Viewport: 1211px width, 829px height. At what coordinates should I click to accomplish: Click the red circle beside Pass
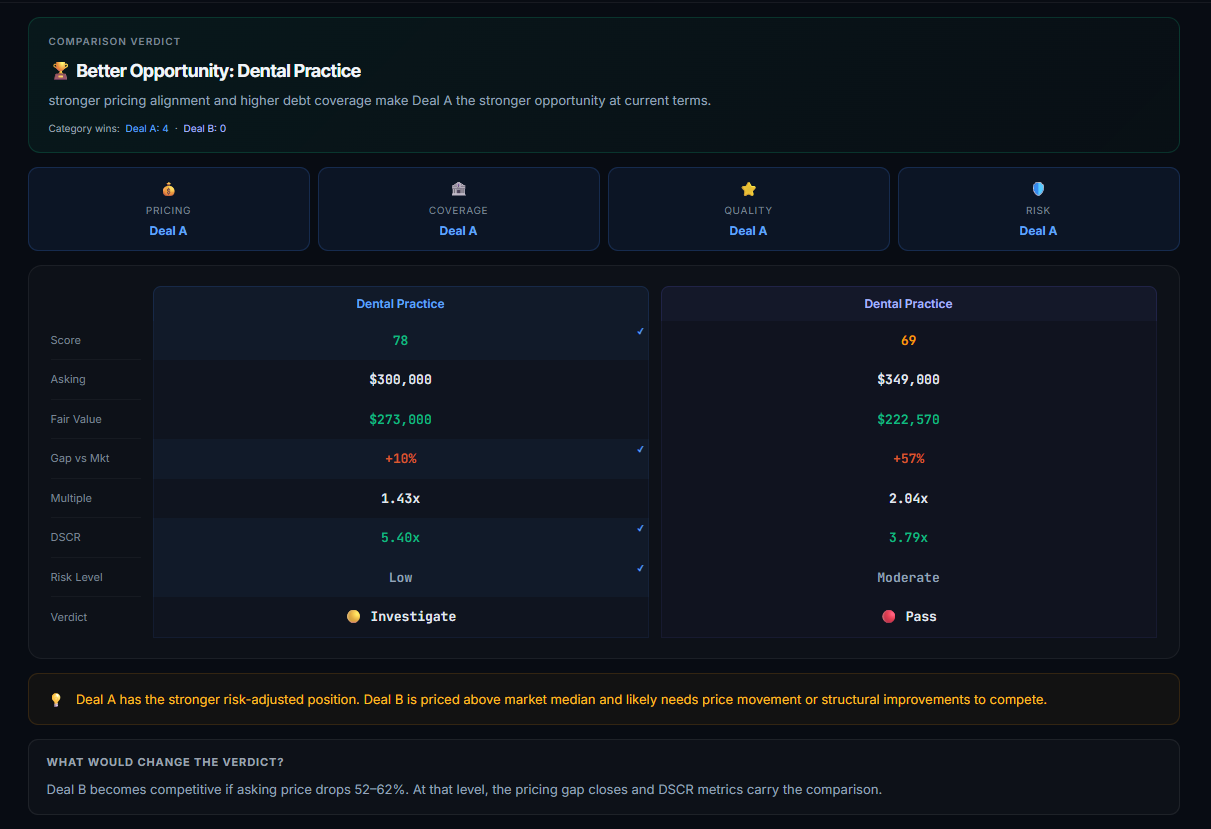point(888,617)
